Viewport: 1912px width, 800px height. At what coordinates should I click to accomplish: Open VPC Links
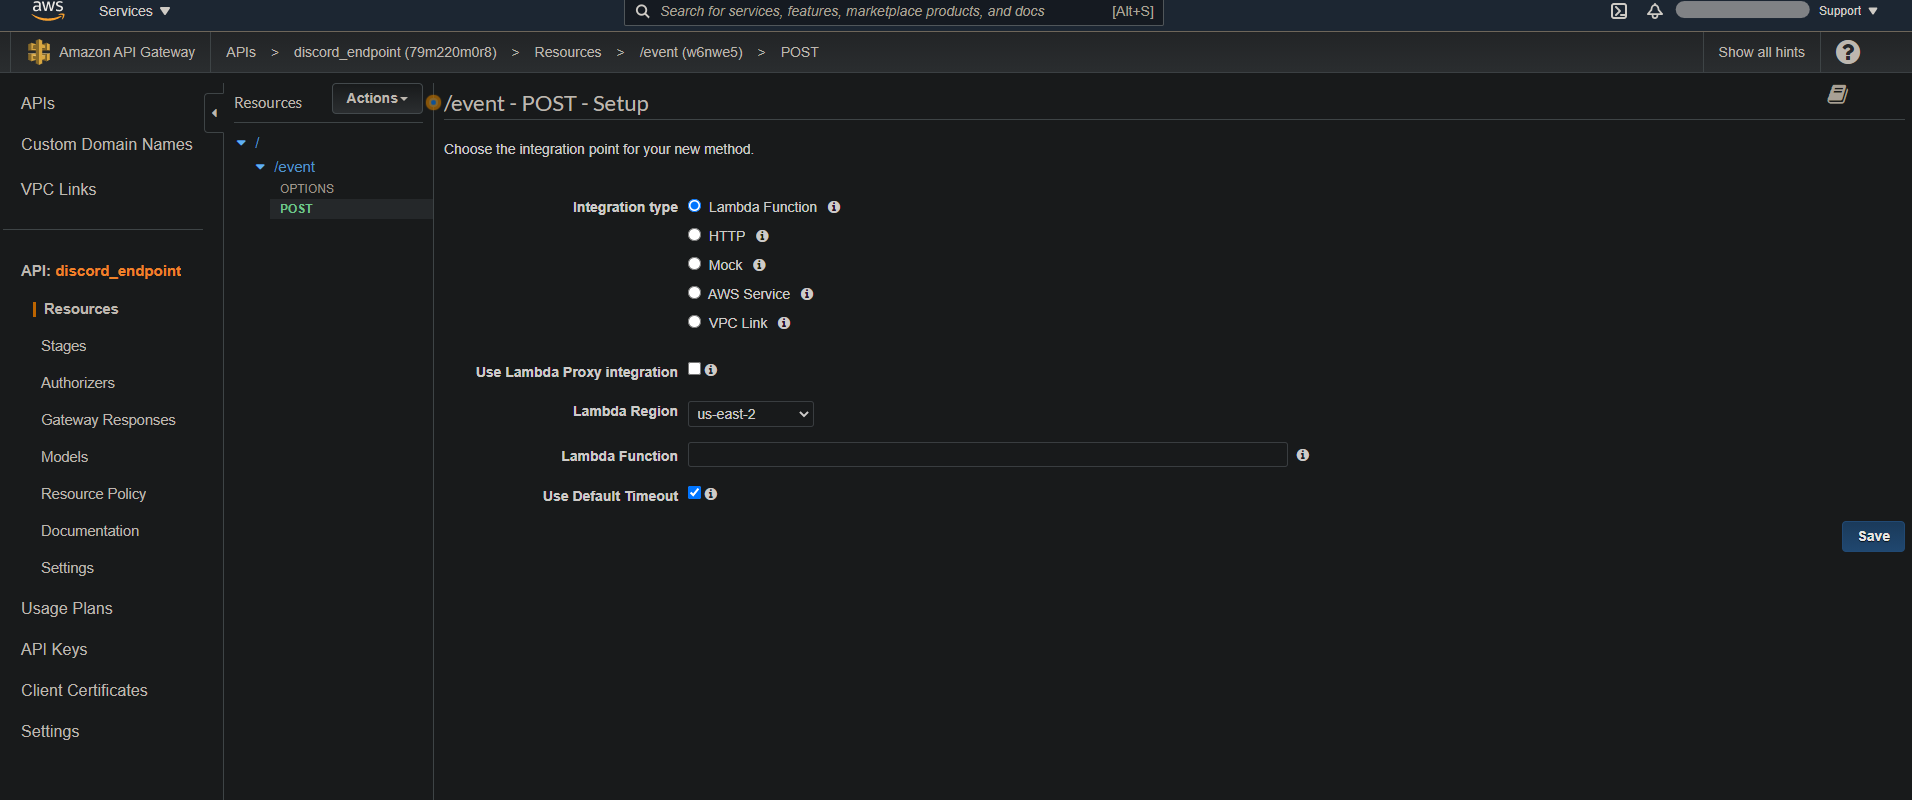tap(59, 189)
